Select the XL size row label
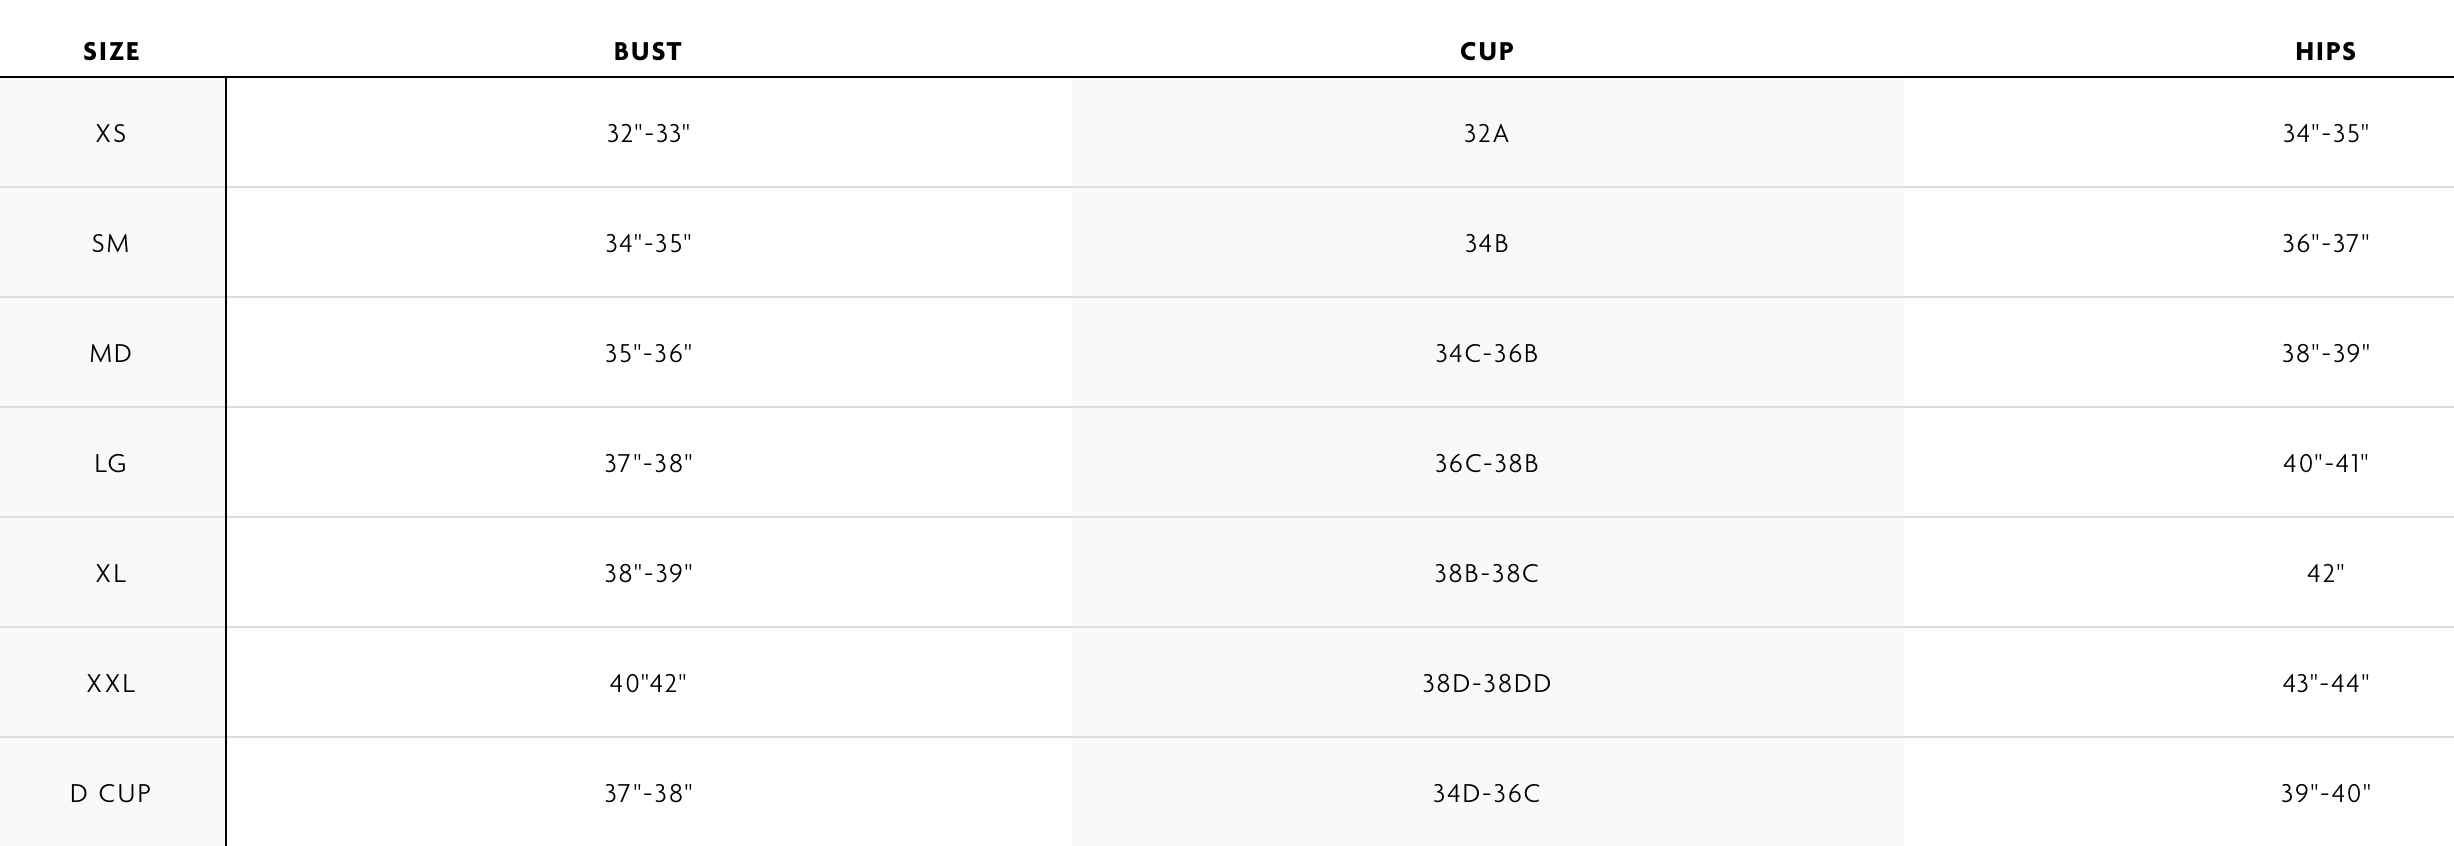 pyautogui.click(x=111, y=574)
